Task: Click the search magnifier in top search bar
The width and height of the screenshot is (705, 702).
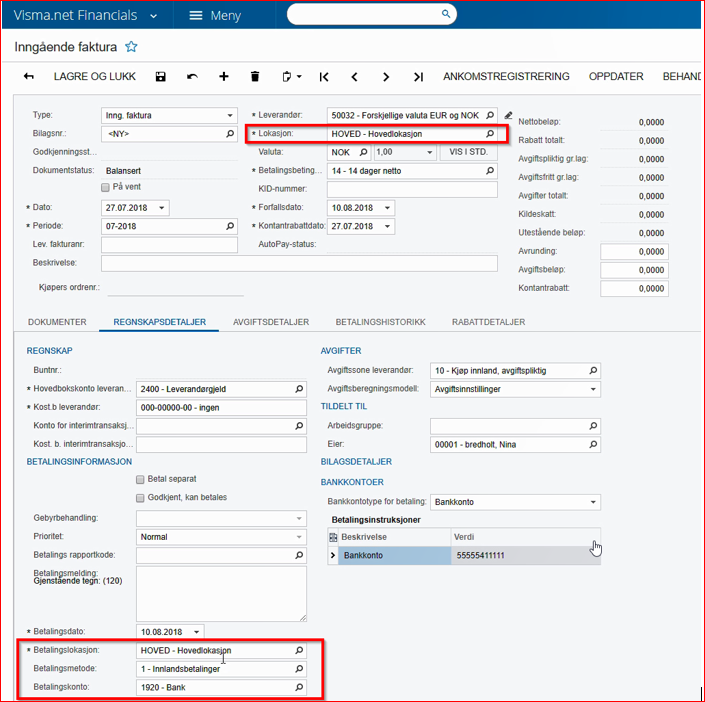Action: click(446, 14)
